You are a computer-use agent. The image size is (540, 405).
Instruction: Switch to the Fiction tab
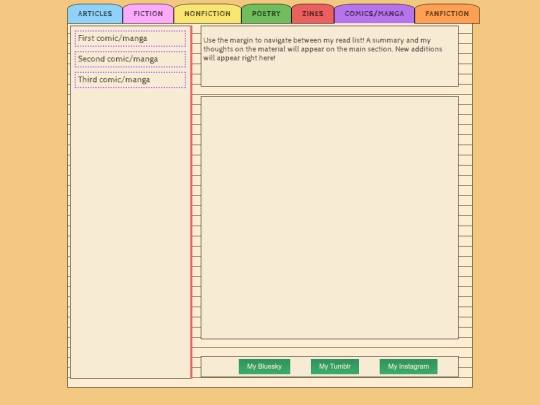148,14
